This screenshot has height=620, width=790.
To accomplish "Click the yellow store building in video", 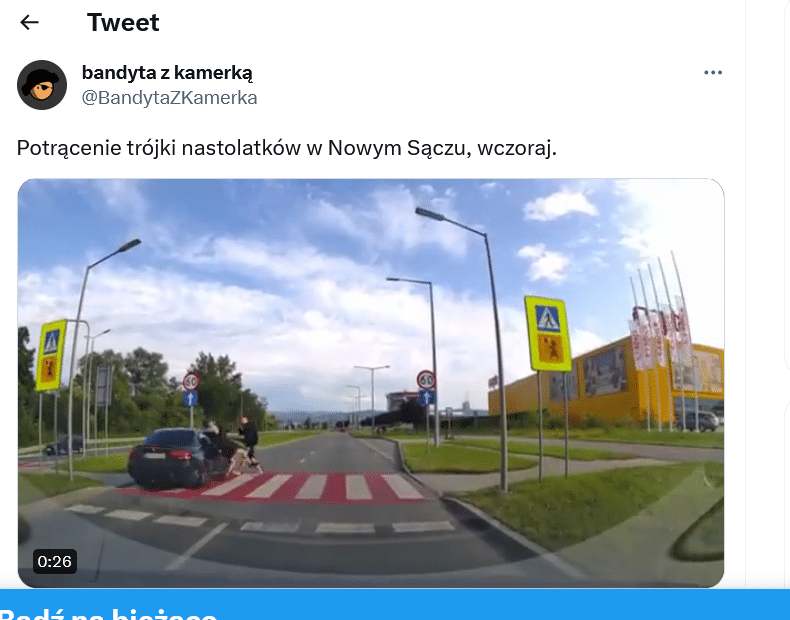I will 605,385.
